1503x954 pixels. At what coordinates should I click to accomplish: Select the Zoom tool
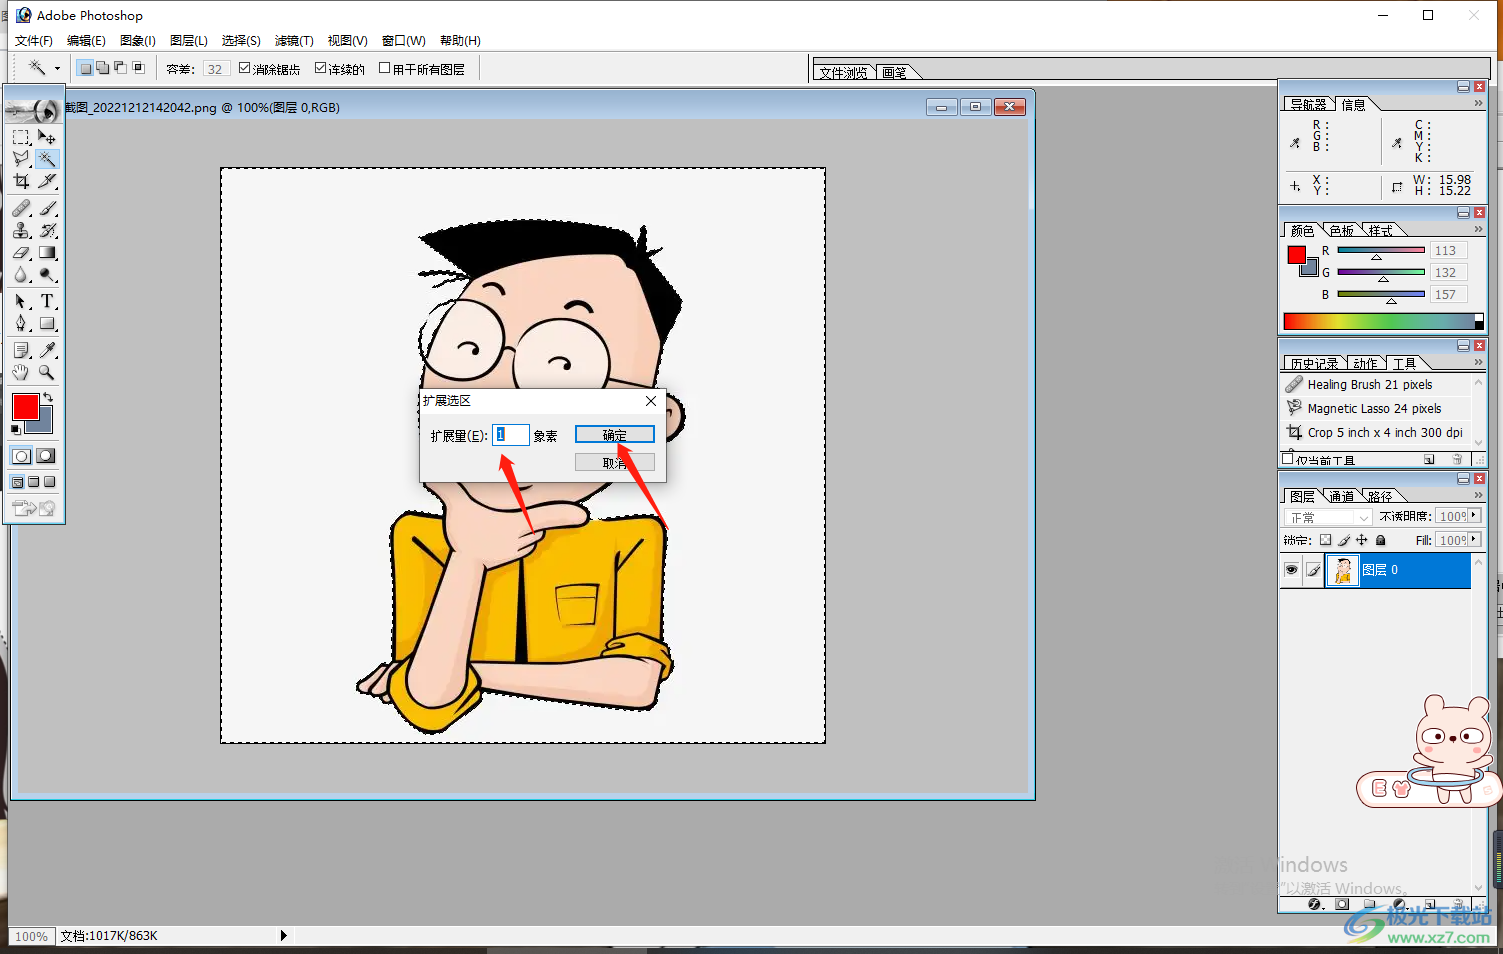tap(47, 372)
